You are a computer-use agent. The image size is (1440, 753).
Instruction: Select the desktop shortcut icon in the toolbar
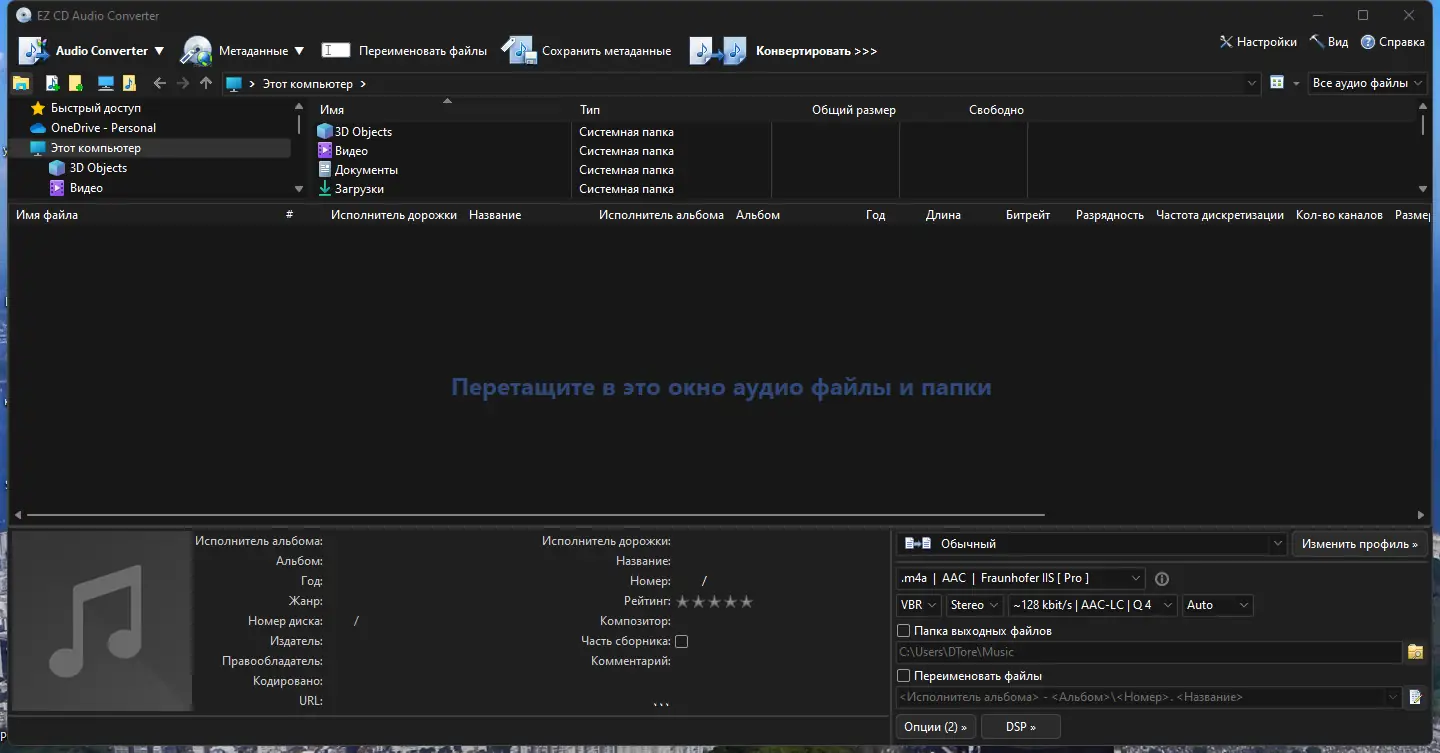click(104, 83)
